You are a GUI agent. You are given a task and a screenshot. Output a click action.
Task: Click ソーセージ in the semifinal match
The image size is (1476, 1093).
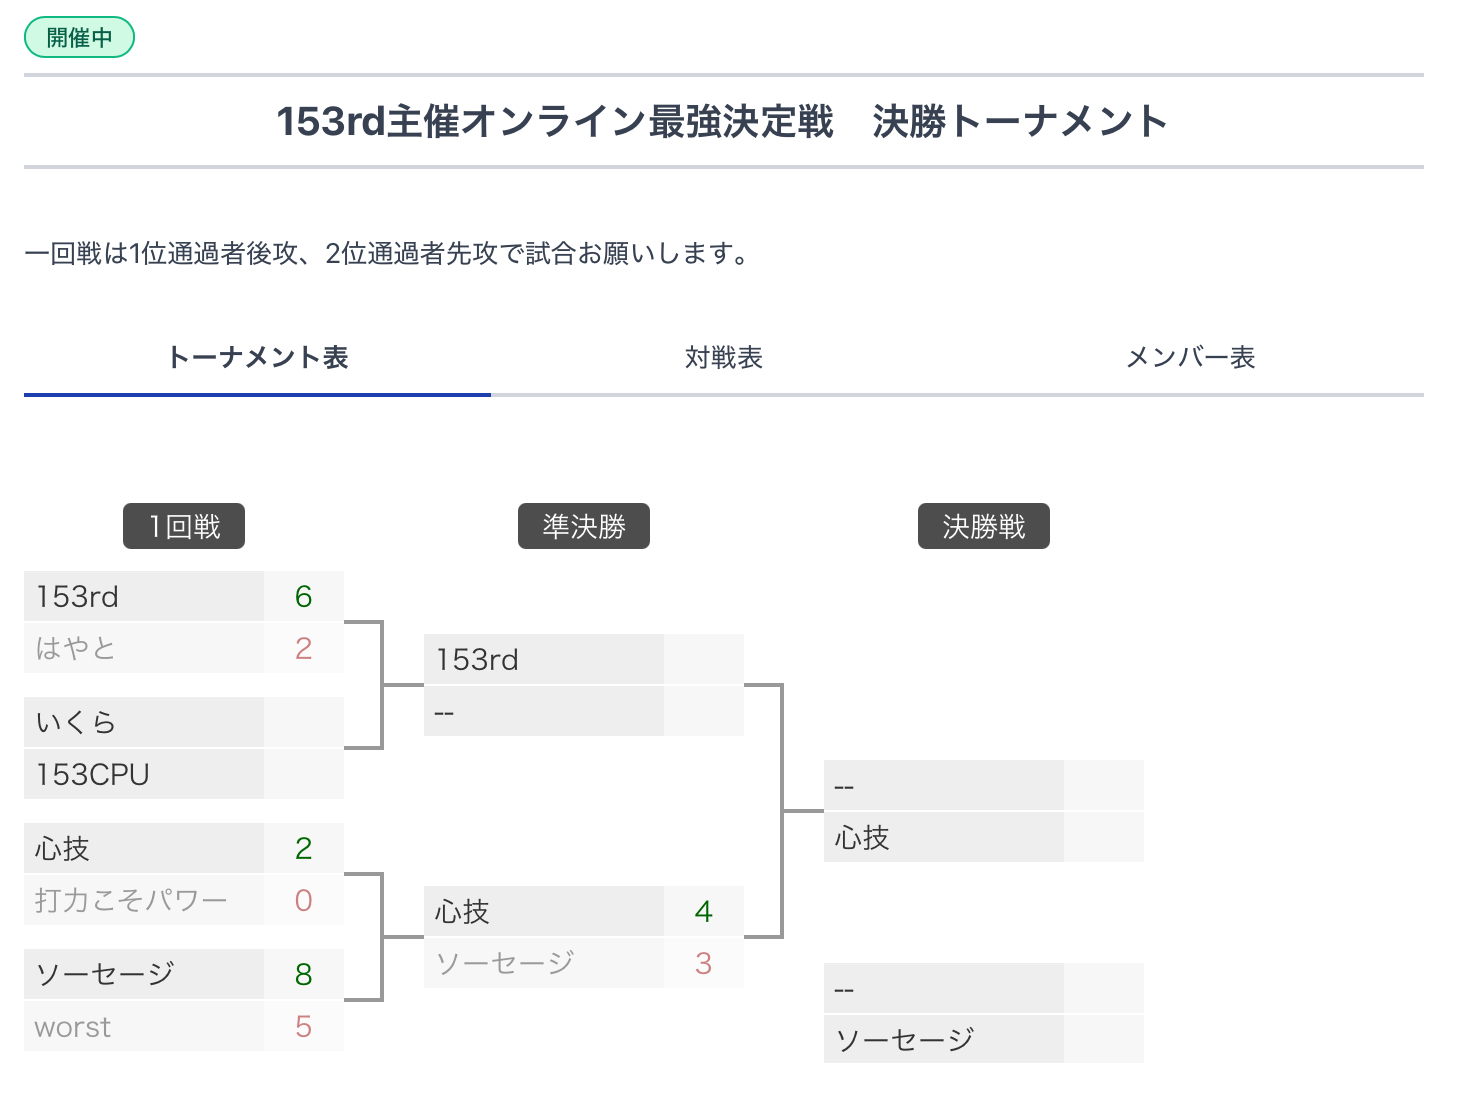pos(544,963)
